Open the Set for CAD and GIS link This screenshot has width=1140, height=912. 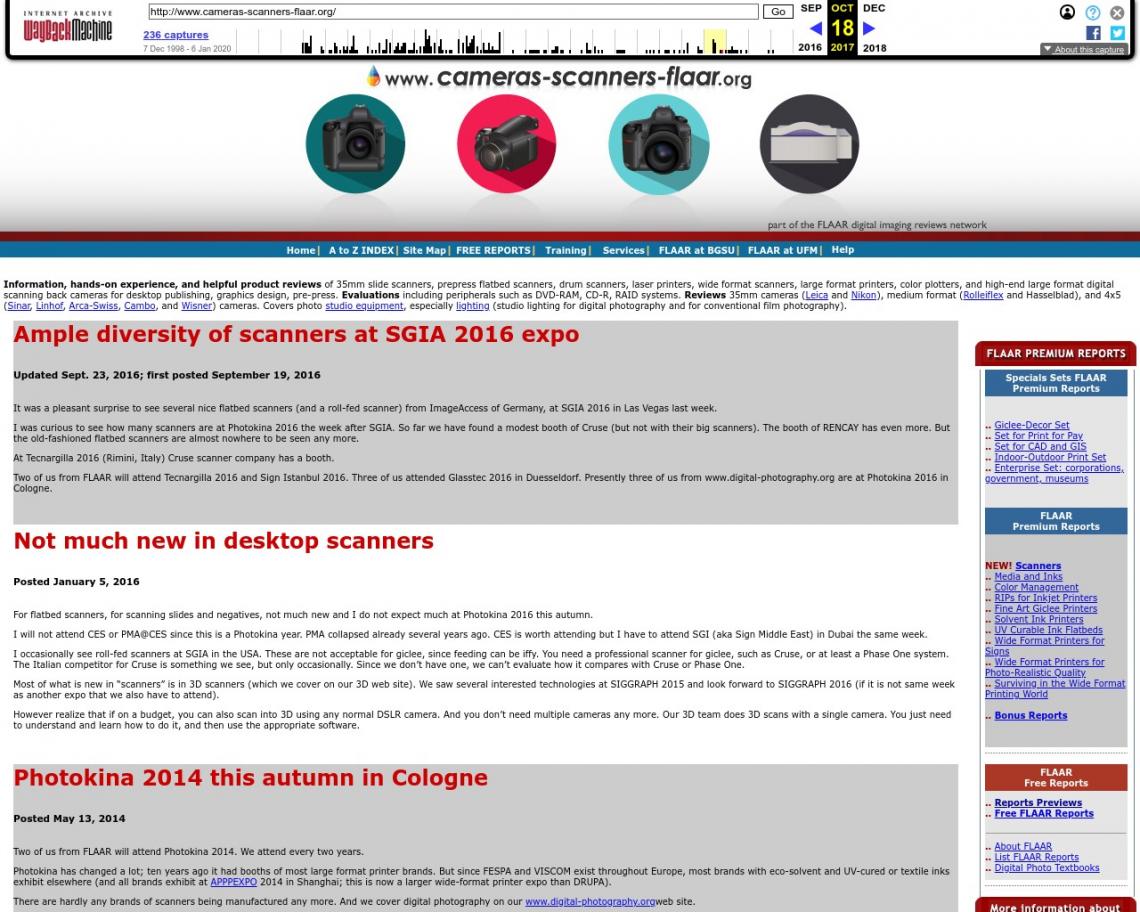(x=1040, y=447)
